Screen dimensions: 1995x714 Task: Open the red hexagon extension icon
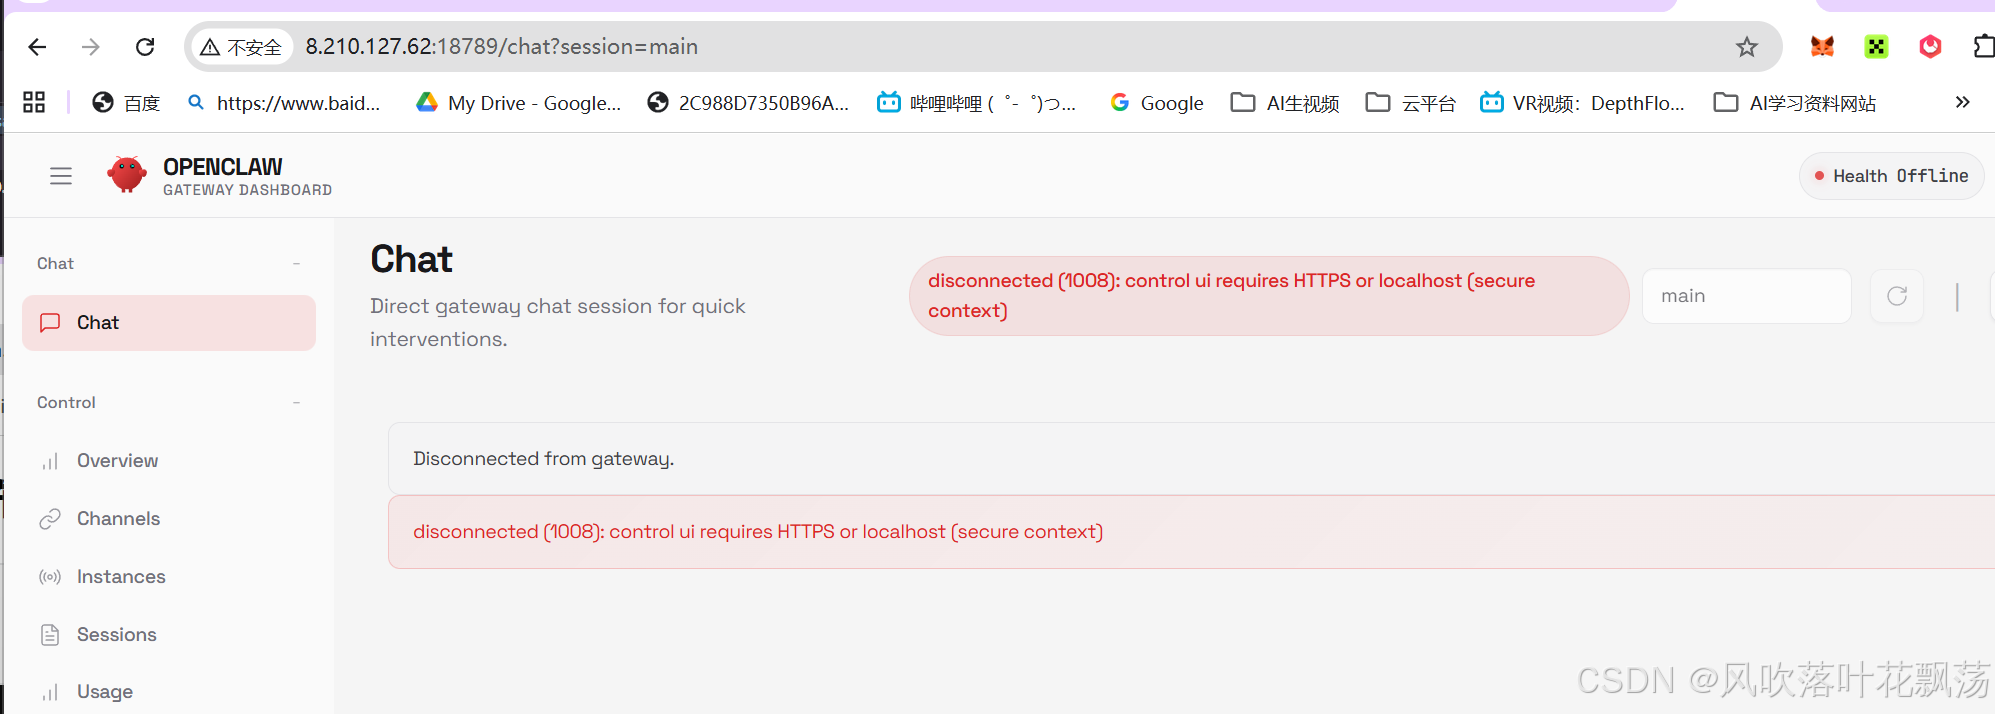(x=1930, y=46)
